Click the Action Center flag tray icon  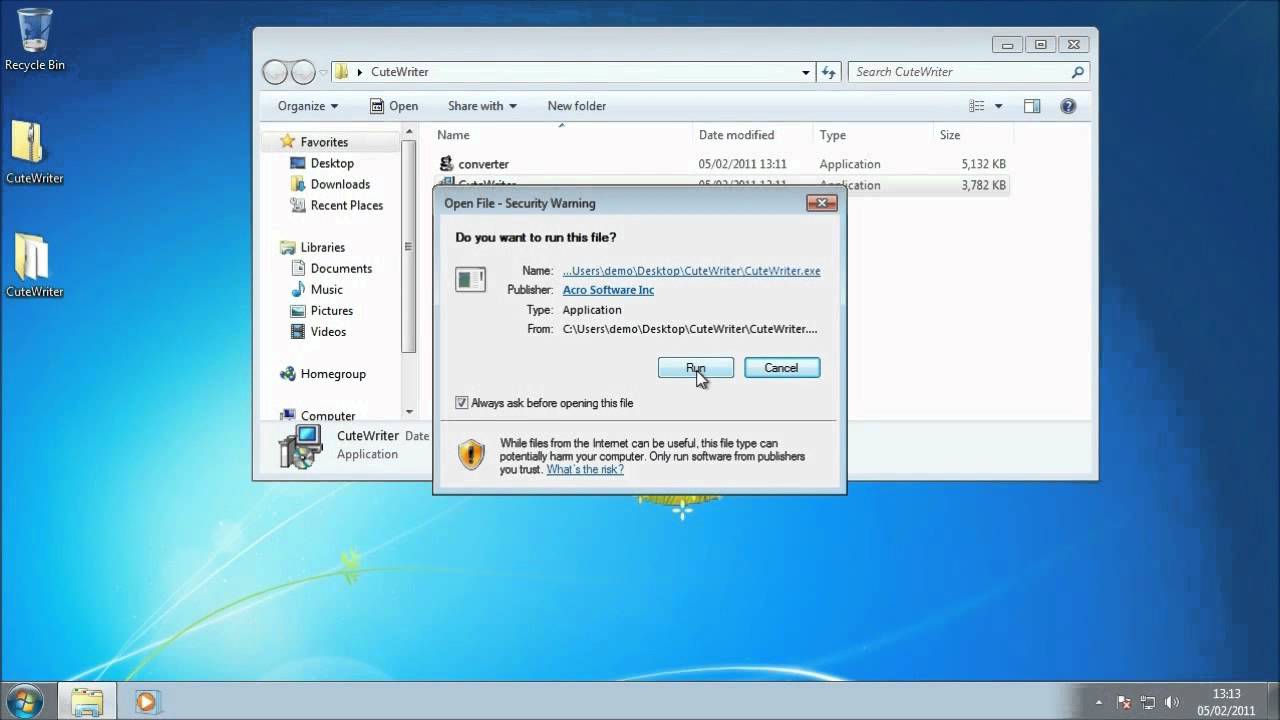tap(1124, 702)
